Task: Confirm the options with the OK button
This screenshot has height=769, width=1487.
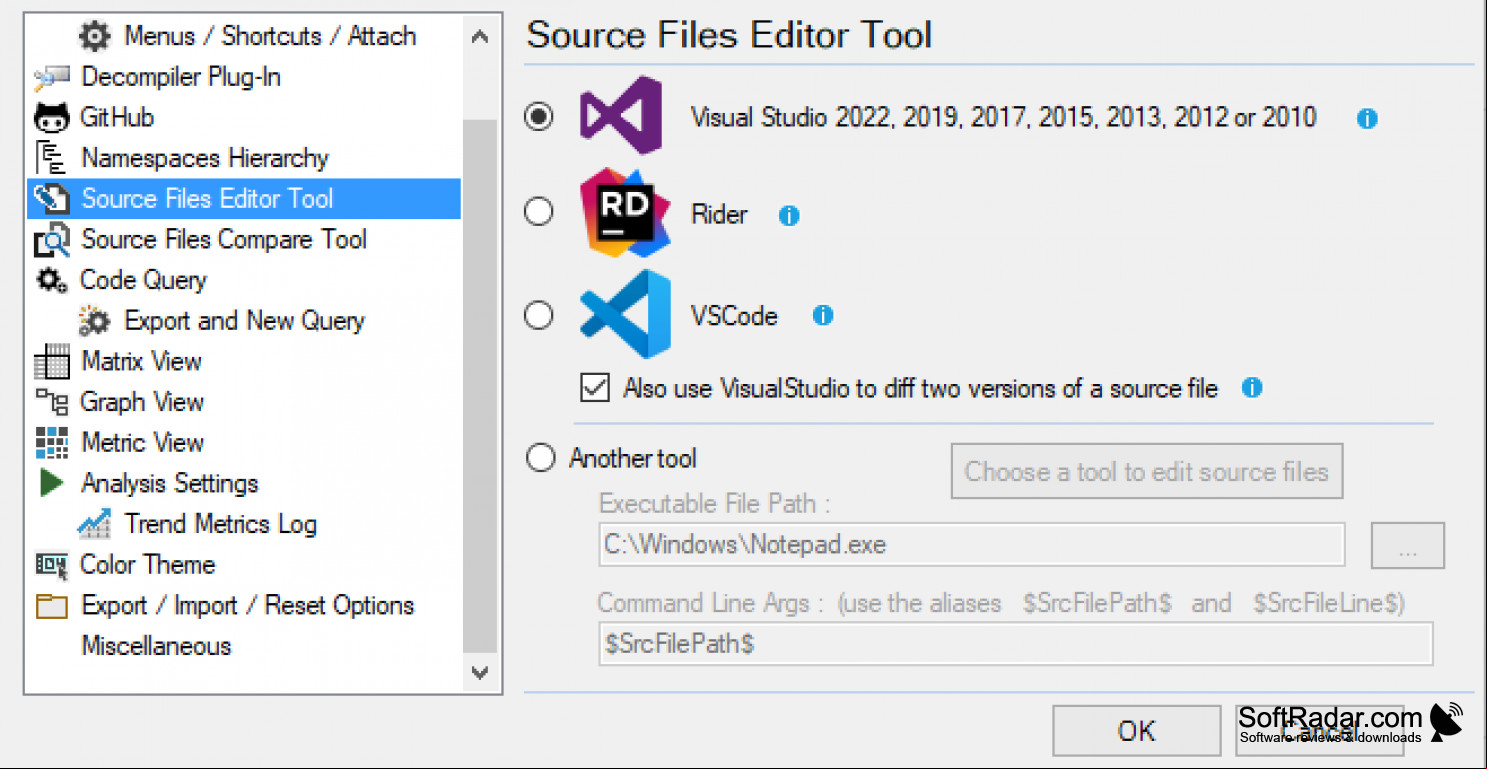Action: (1136, 731)
